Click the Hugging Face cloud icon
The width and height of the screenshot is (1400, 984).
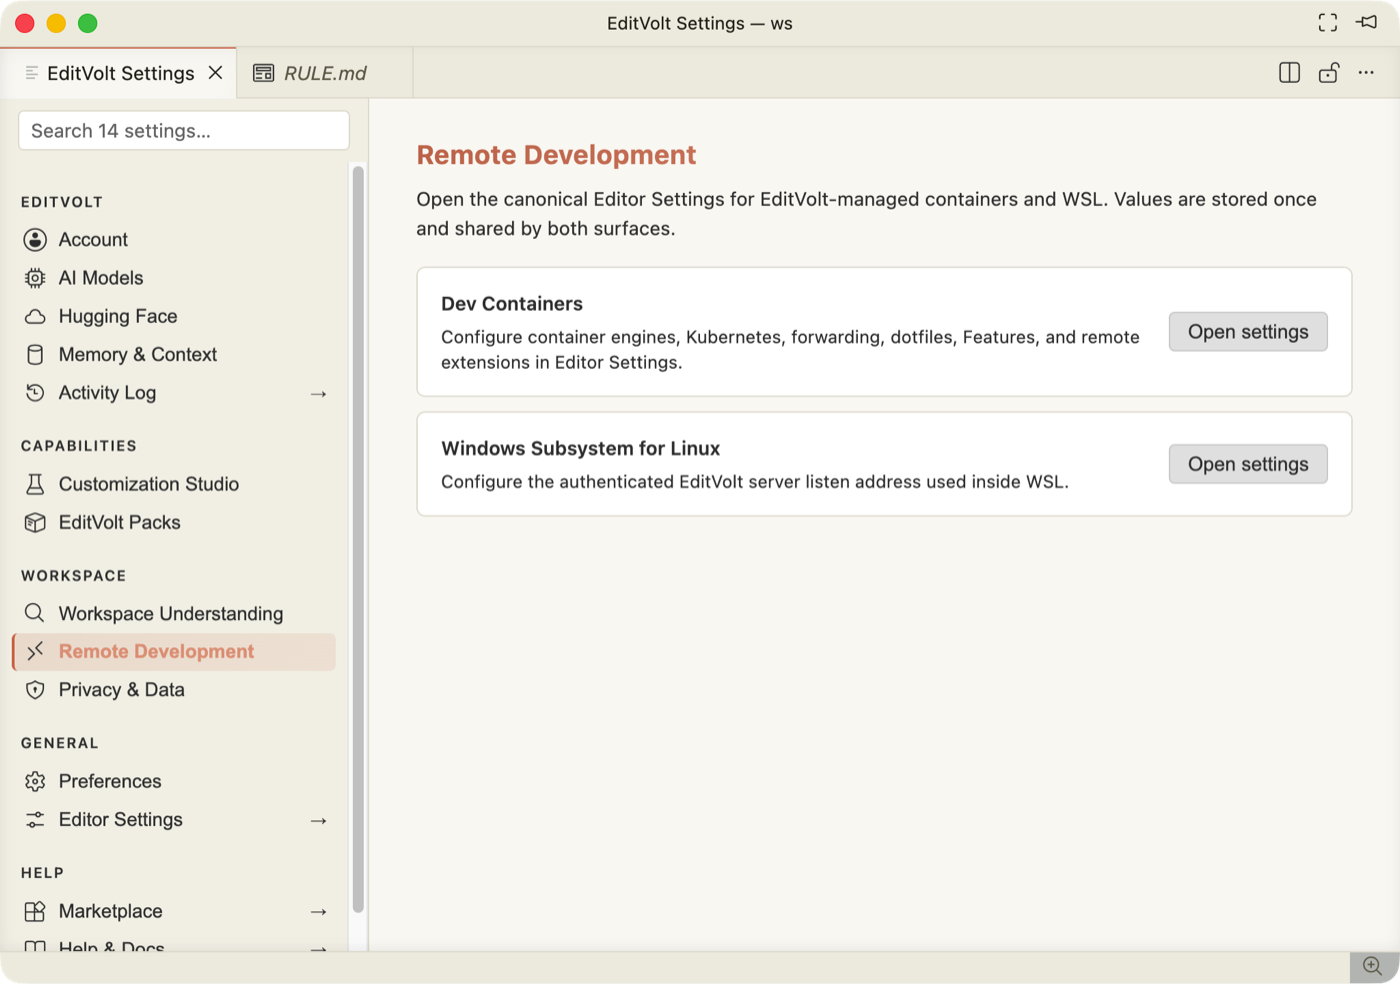click(35, 316)
